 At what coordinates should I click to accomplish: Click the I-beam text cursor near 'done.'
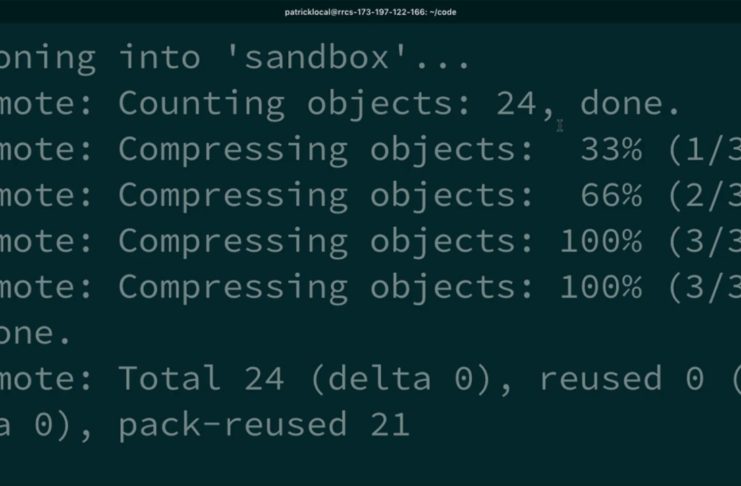(561, 124)
